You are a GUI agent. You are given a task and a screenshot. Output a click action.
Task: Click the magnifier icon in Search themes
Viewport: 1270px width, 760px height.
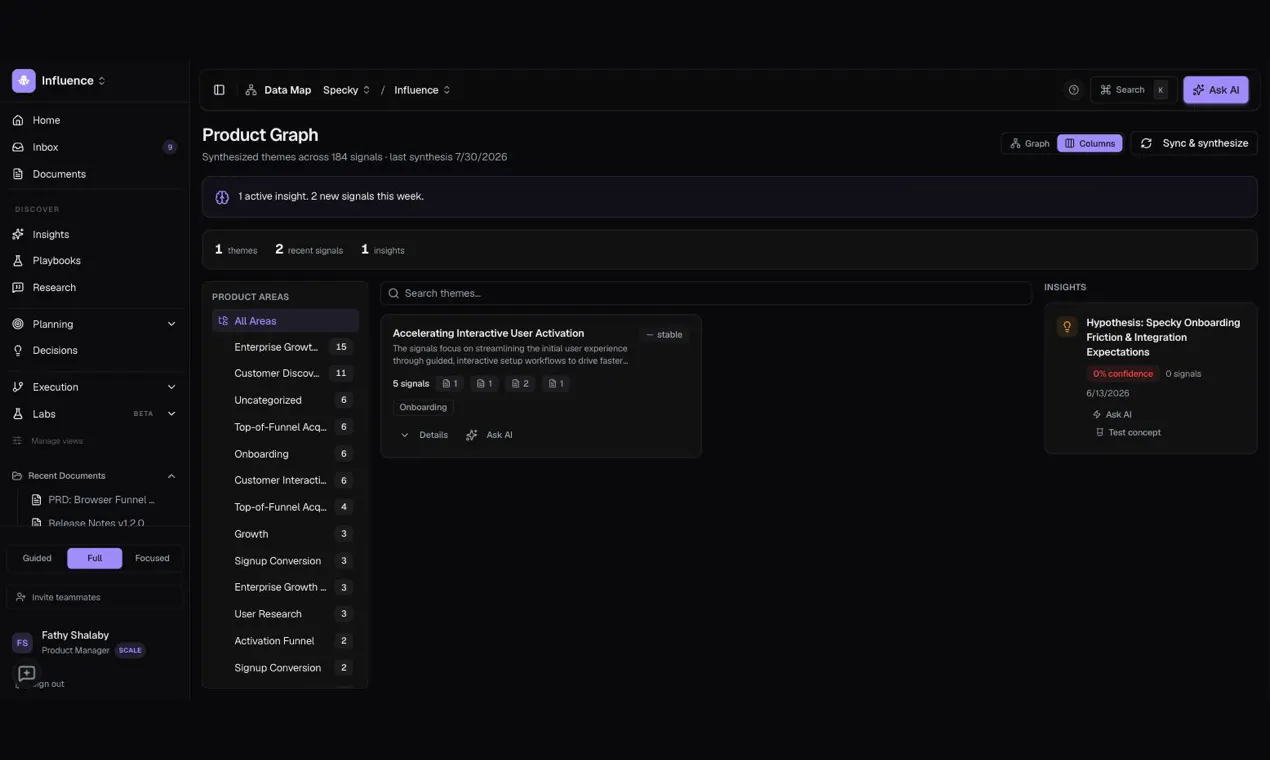click(x=394, y=293)
